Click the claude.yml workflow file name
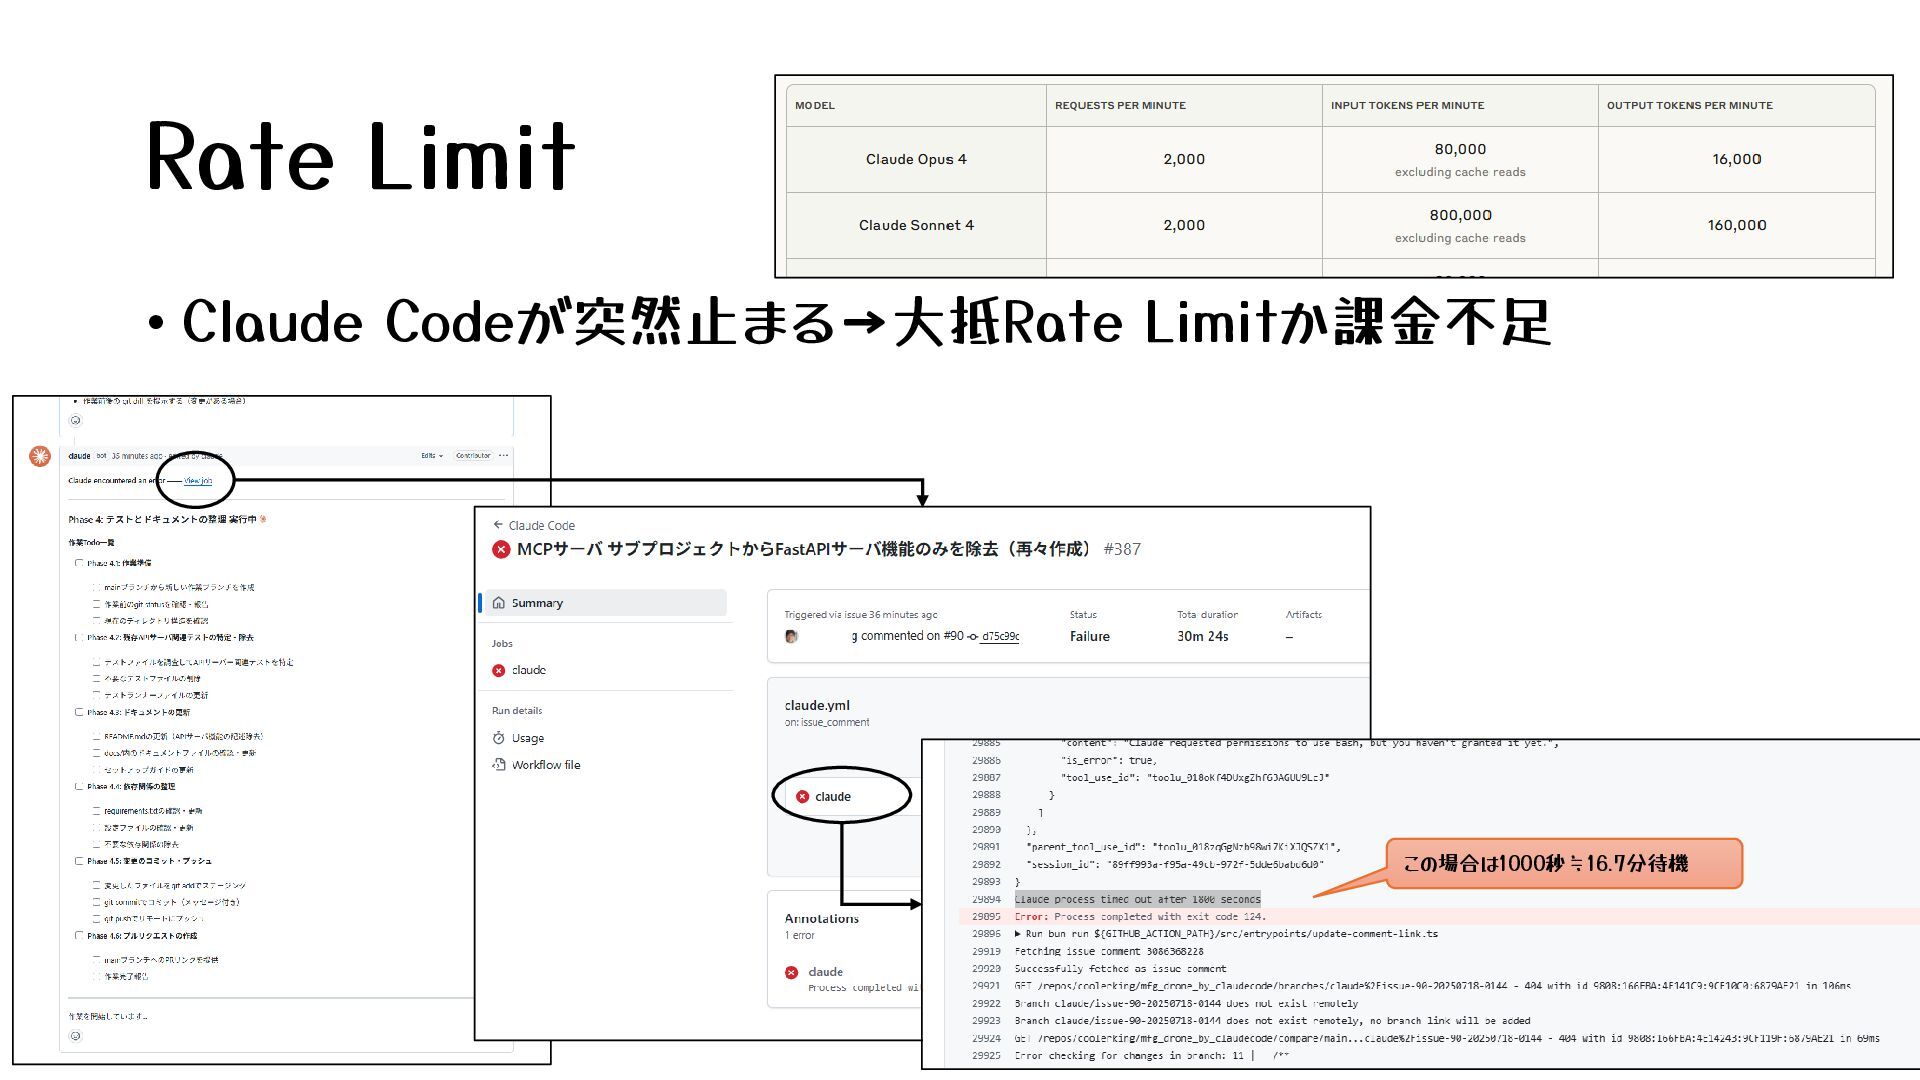 [817, 705]
